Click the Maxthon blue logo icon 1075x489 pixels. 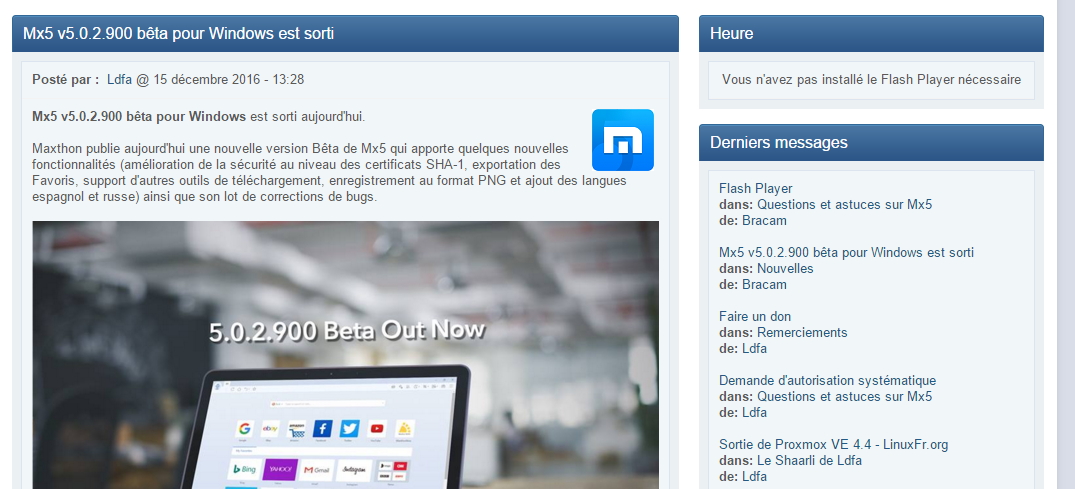[623, 140]
